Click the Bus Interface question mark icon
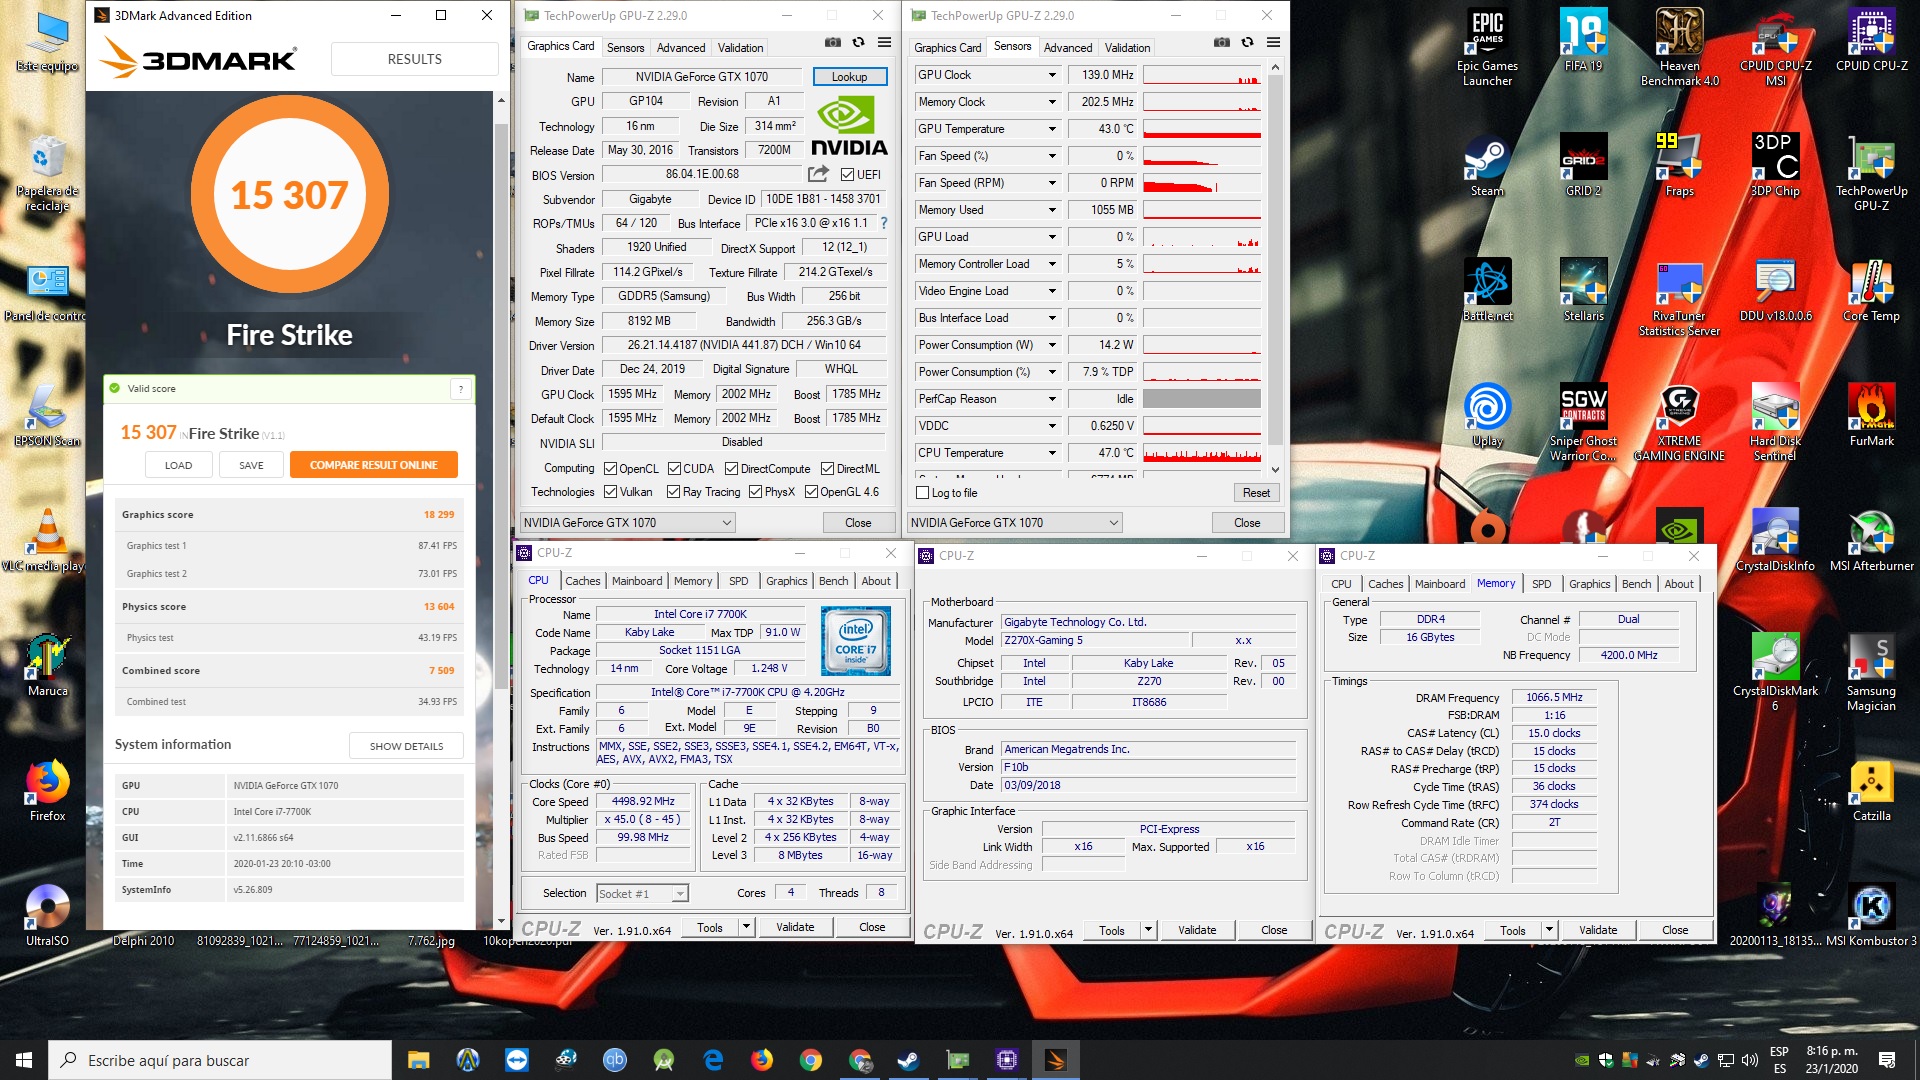Viewport: 1920px width, 1080px height. (884, 223)
